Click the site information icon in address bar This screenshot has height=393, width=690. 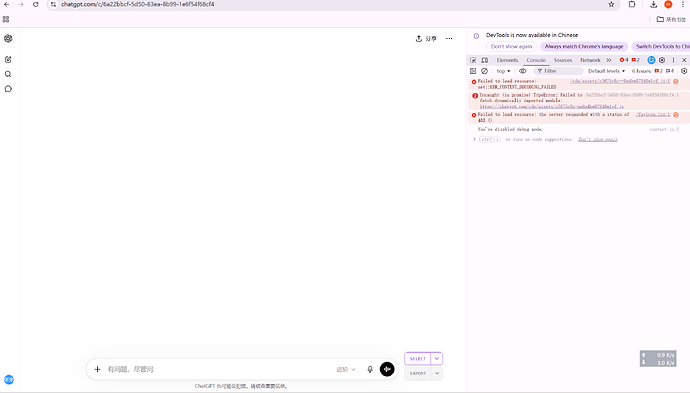point(53,4)
